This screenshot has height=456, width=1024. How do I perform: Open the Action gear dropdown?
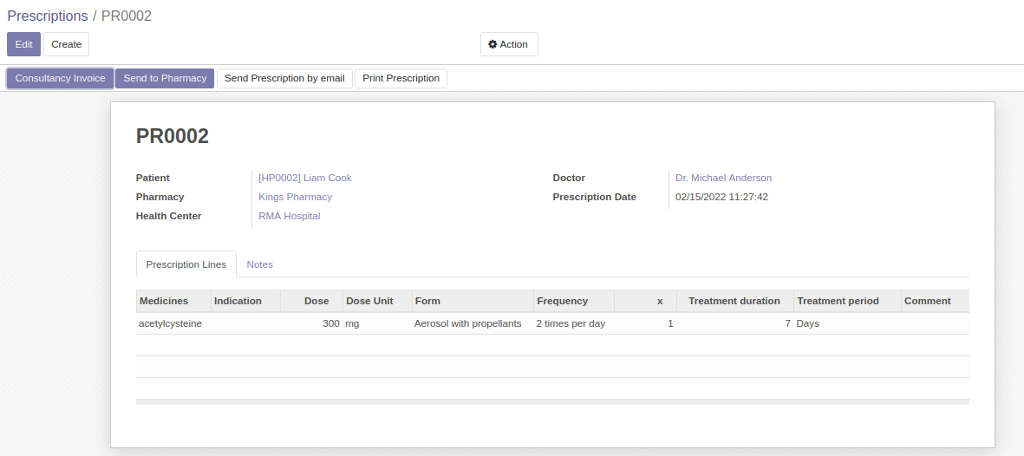(x=508, y=44)
